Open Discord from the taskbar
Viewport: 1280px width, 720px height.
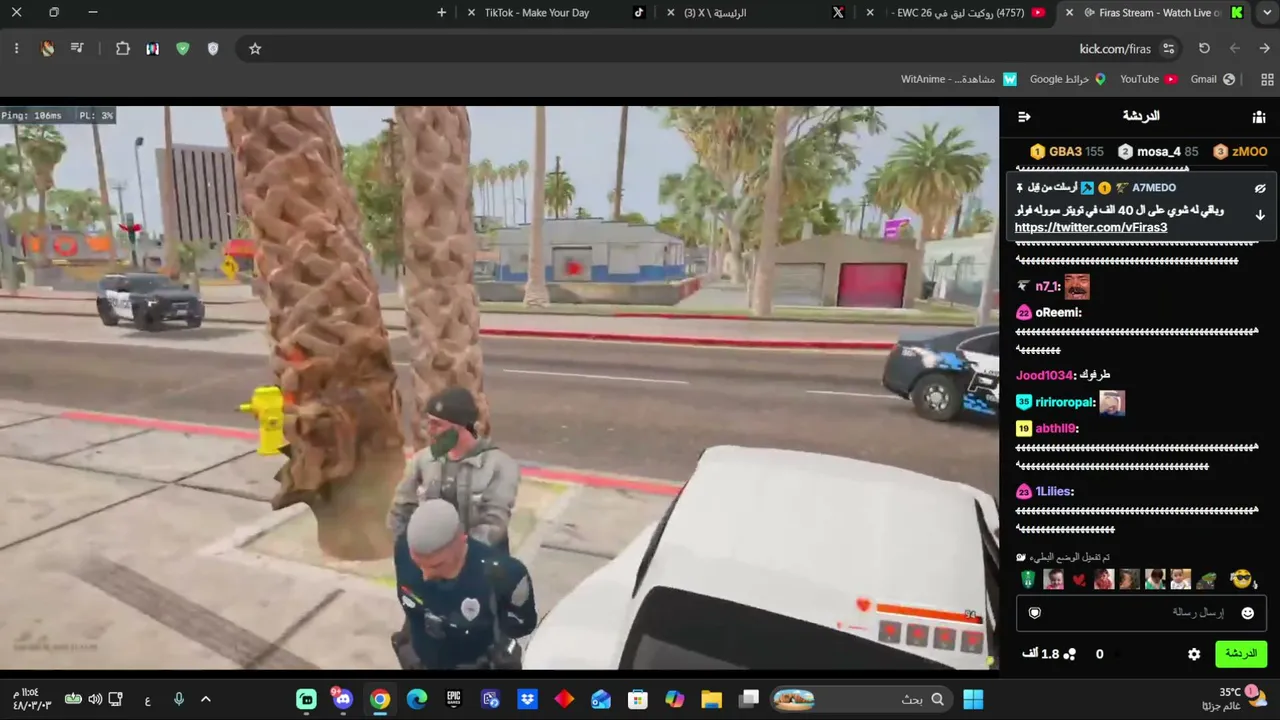point(343,699)
